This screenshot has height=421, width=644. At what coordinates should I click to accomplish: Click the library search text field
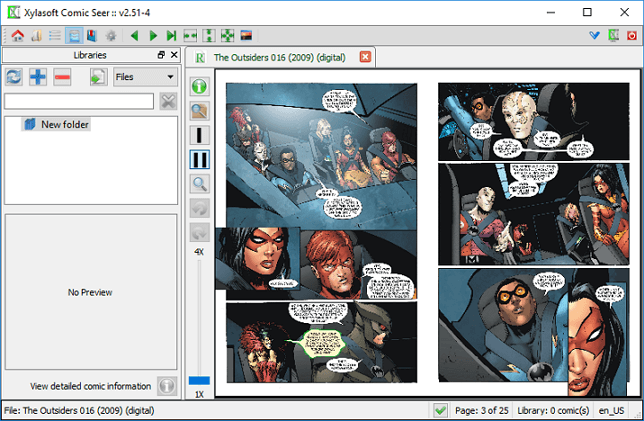(79, 101)
